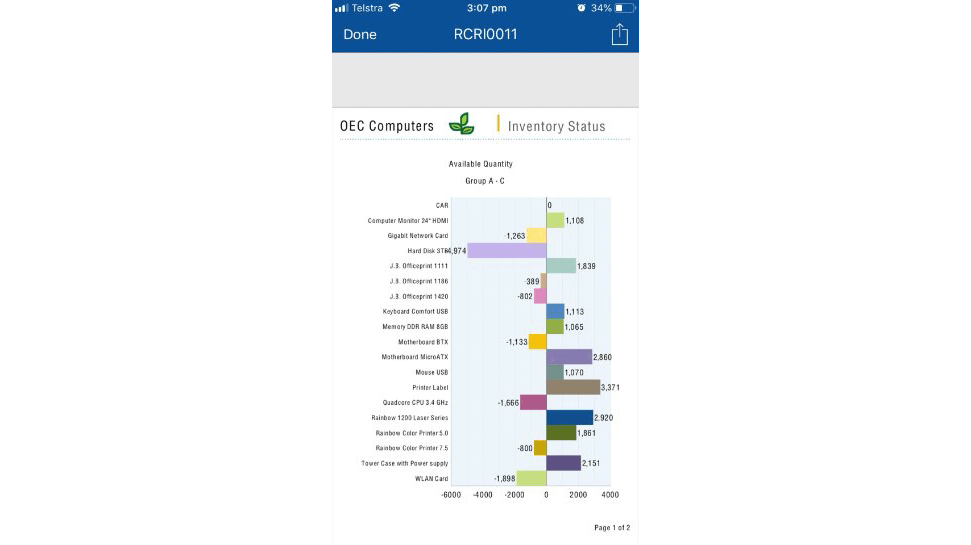The width and height of the screenshot is (971, 545).
Task: Tap the Mouse USB bar
Action: [555, 372]
